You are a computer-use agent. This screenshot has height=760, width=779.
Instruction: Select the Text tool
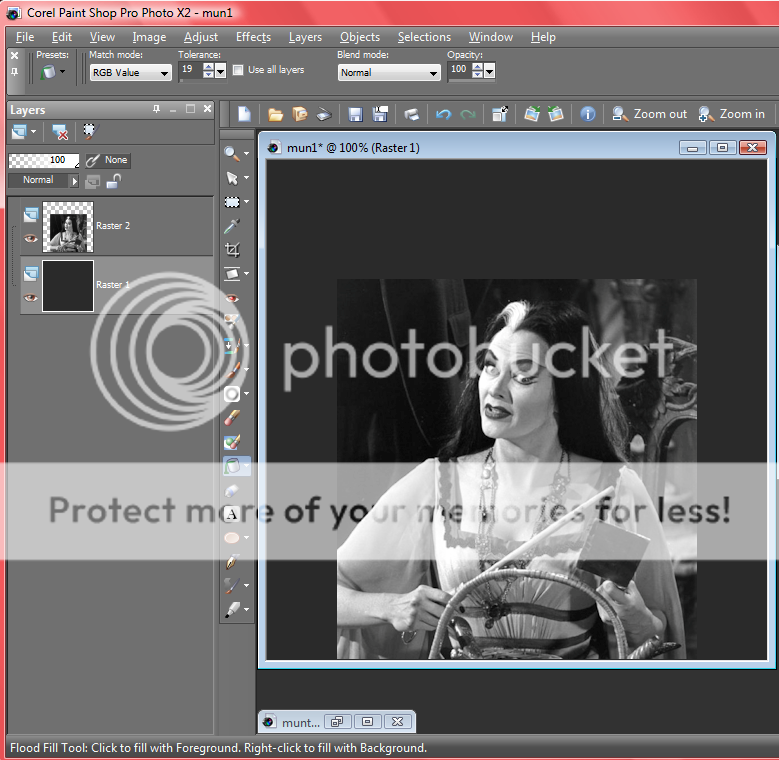pos(232,514)
